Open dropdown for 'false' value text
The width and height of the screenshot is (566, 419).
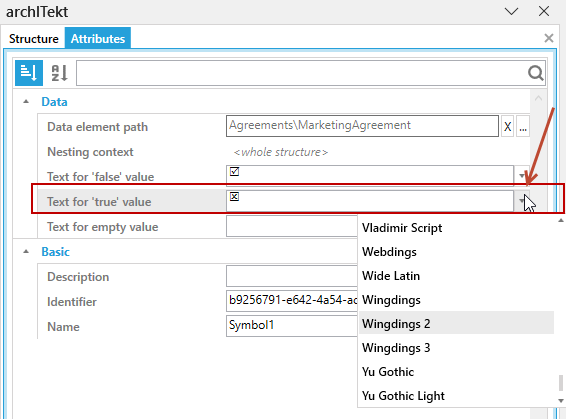point(522,176)
